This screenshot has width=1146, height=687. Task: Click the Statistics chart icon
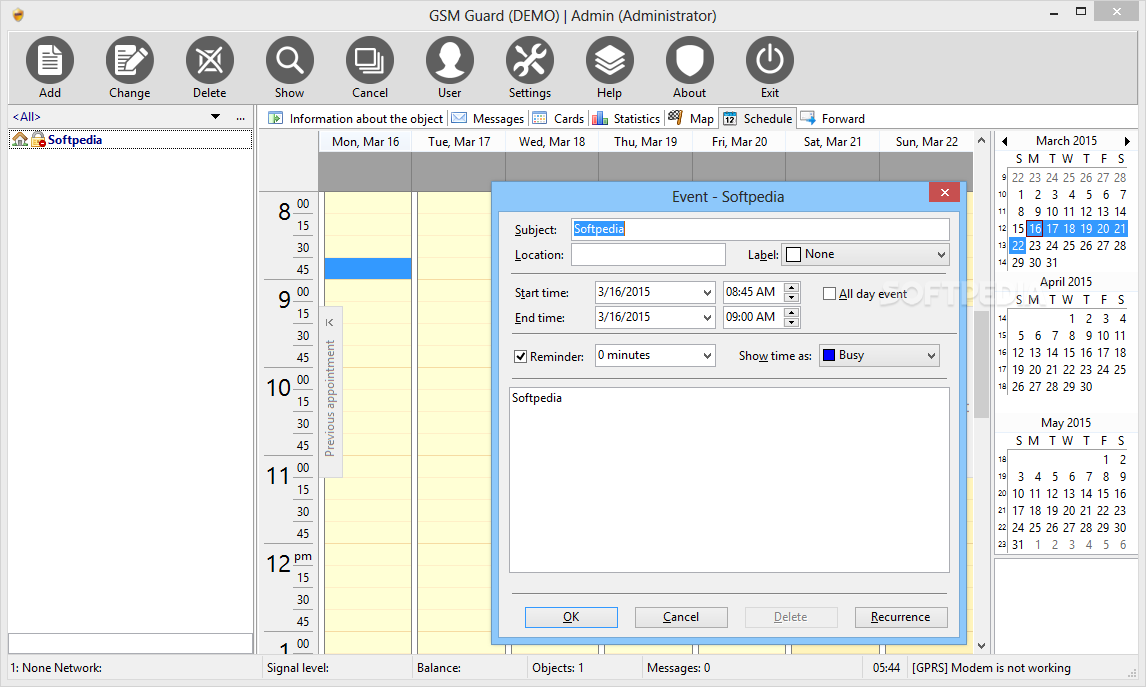[600, 118]
